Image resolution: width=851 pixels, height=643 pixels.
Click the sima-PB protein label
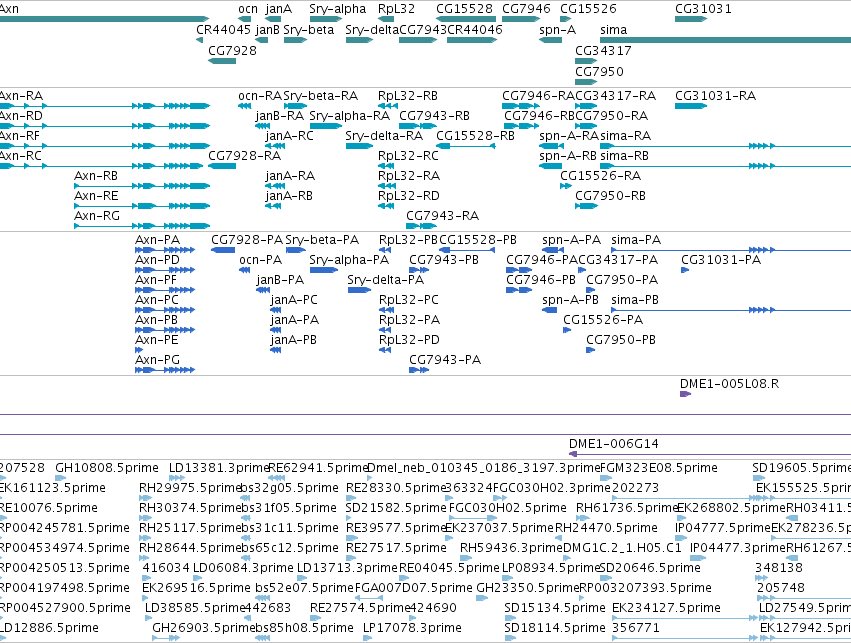635,300
